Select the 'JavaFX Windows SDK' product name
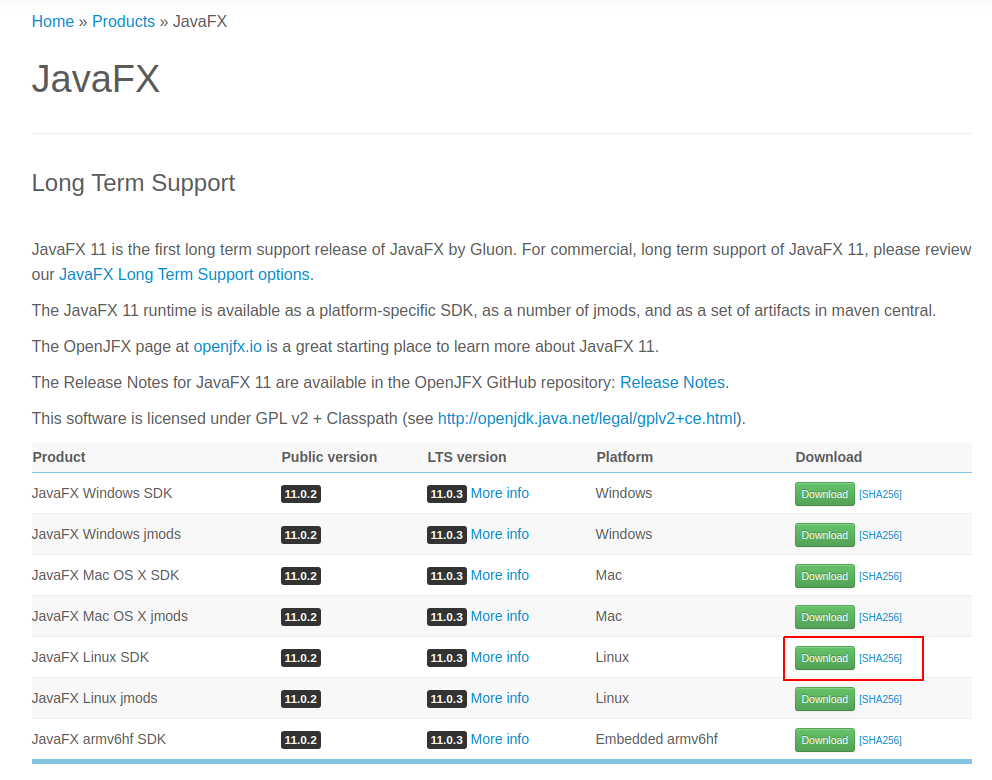The width and height of the screenshot is (992, 780). point(102,493)
